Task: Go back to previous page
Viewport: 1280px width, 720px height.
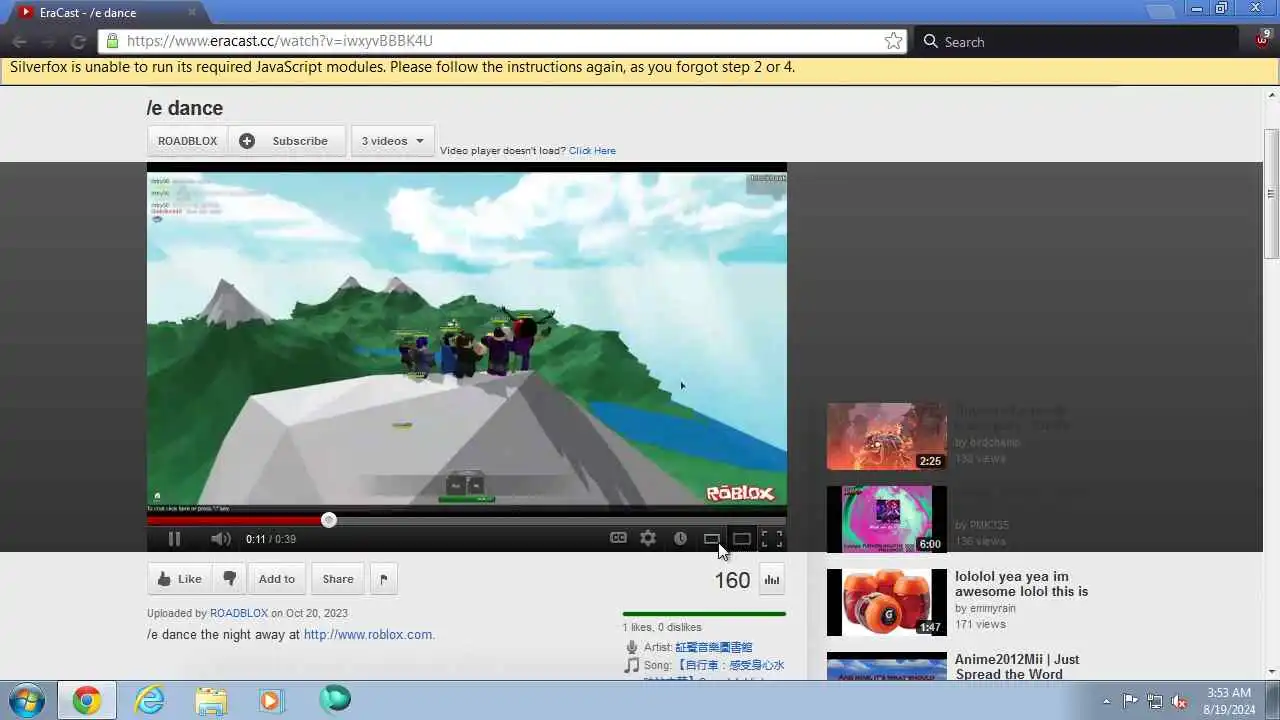Action: click(20, 41)
